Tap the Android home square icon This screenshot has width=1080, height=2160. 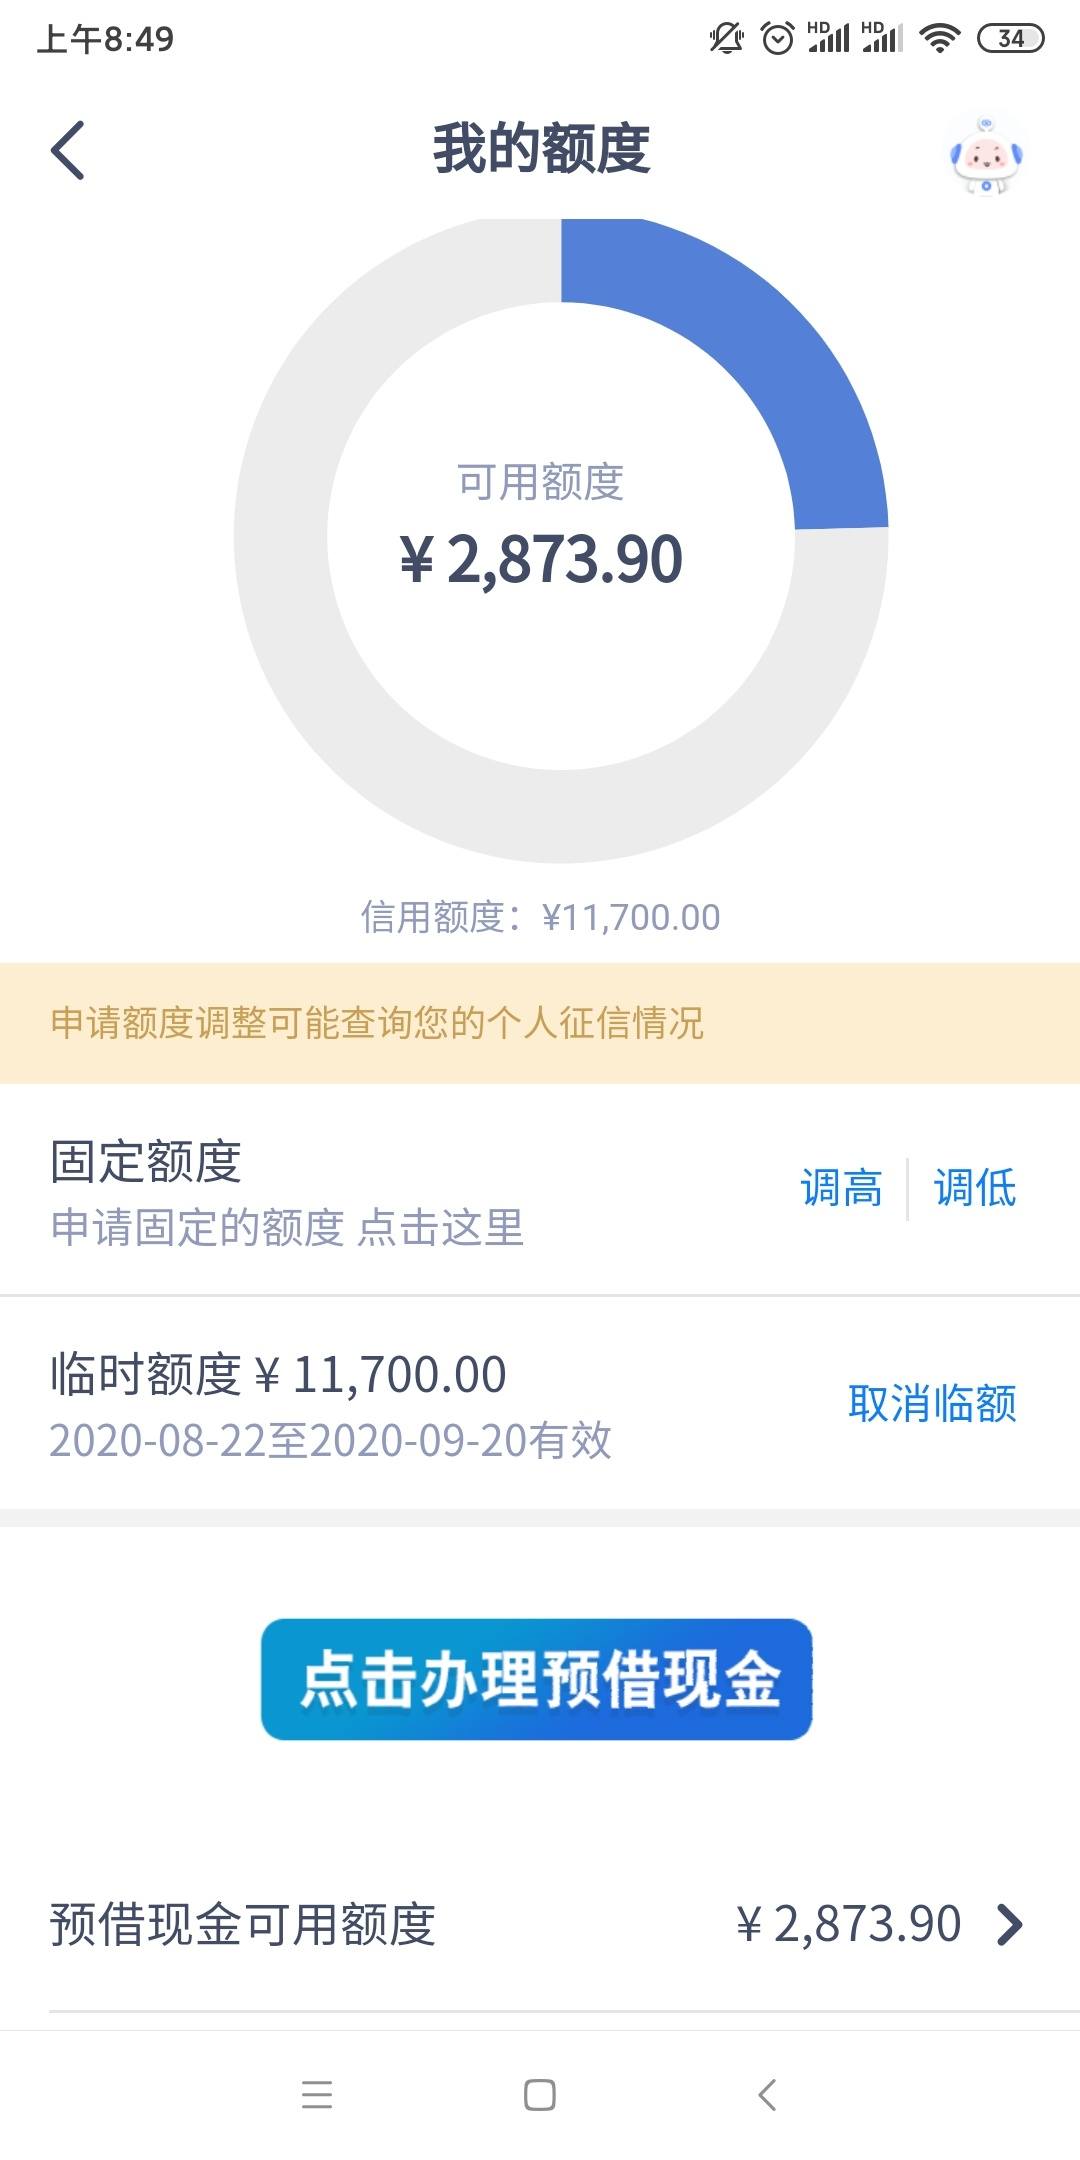[x=540, y=2095]
